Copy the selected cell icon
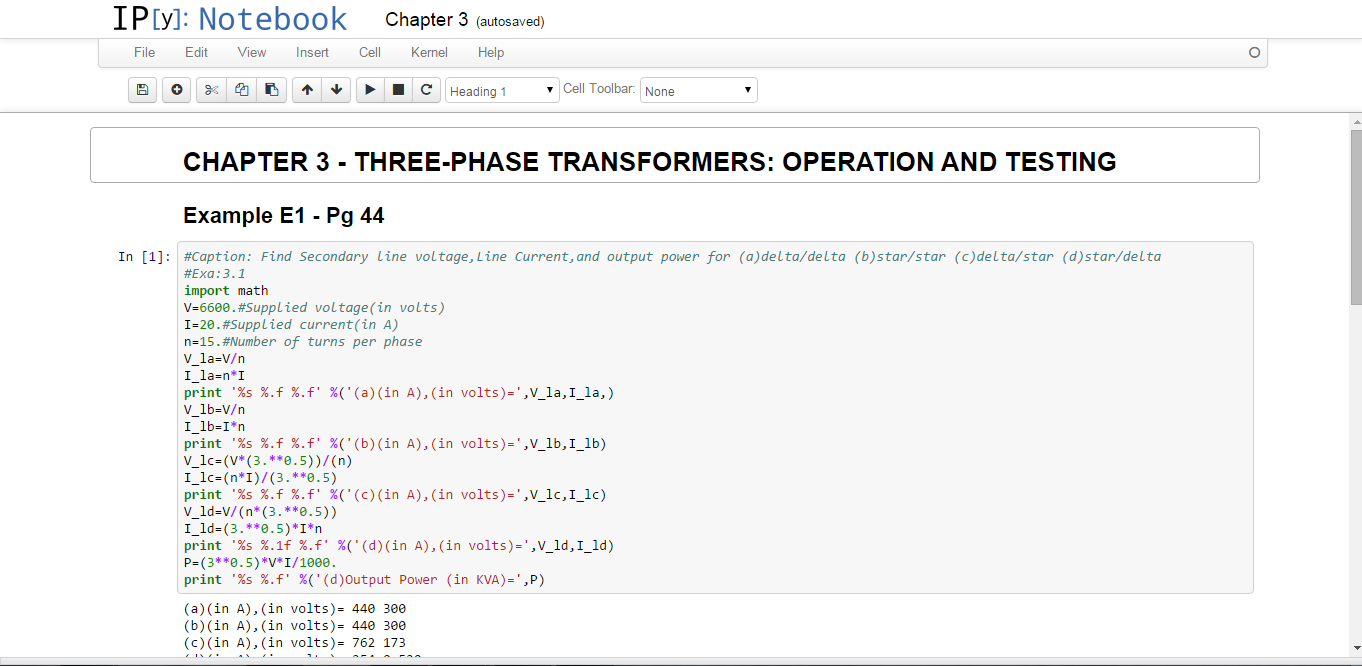The image size is (1362, 666). point(241,90)
